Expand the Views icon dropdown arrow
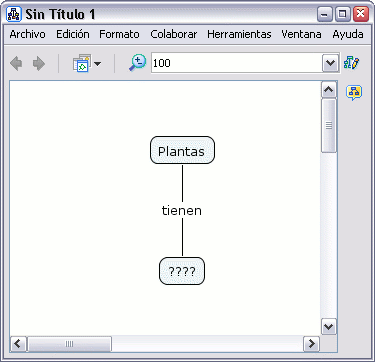 [97, 63]
